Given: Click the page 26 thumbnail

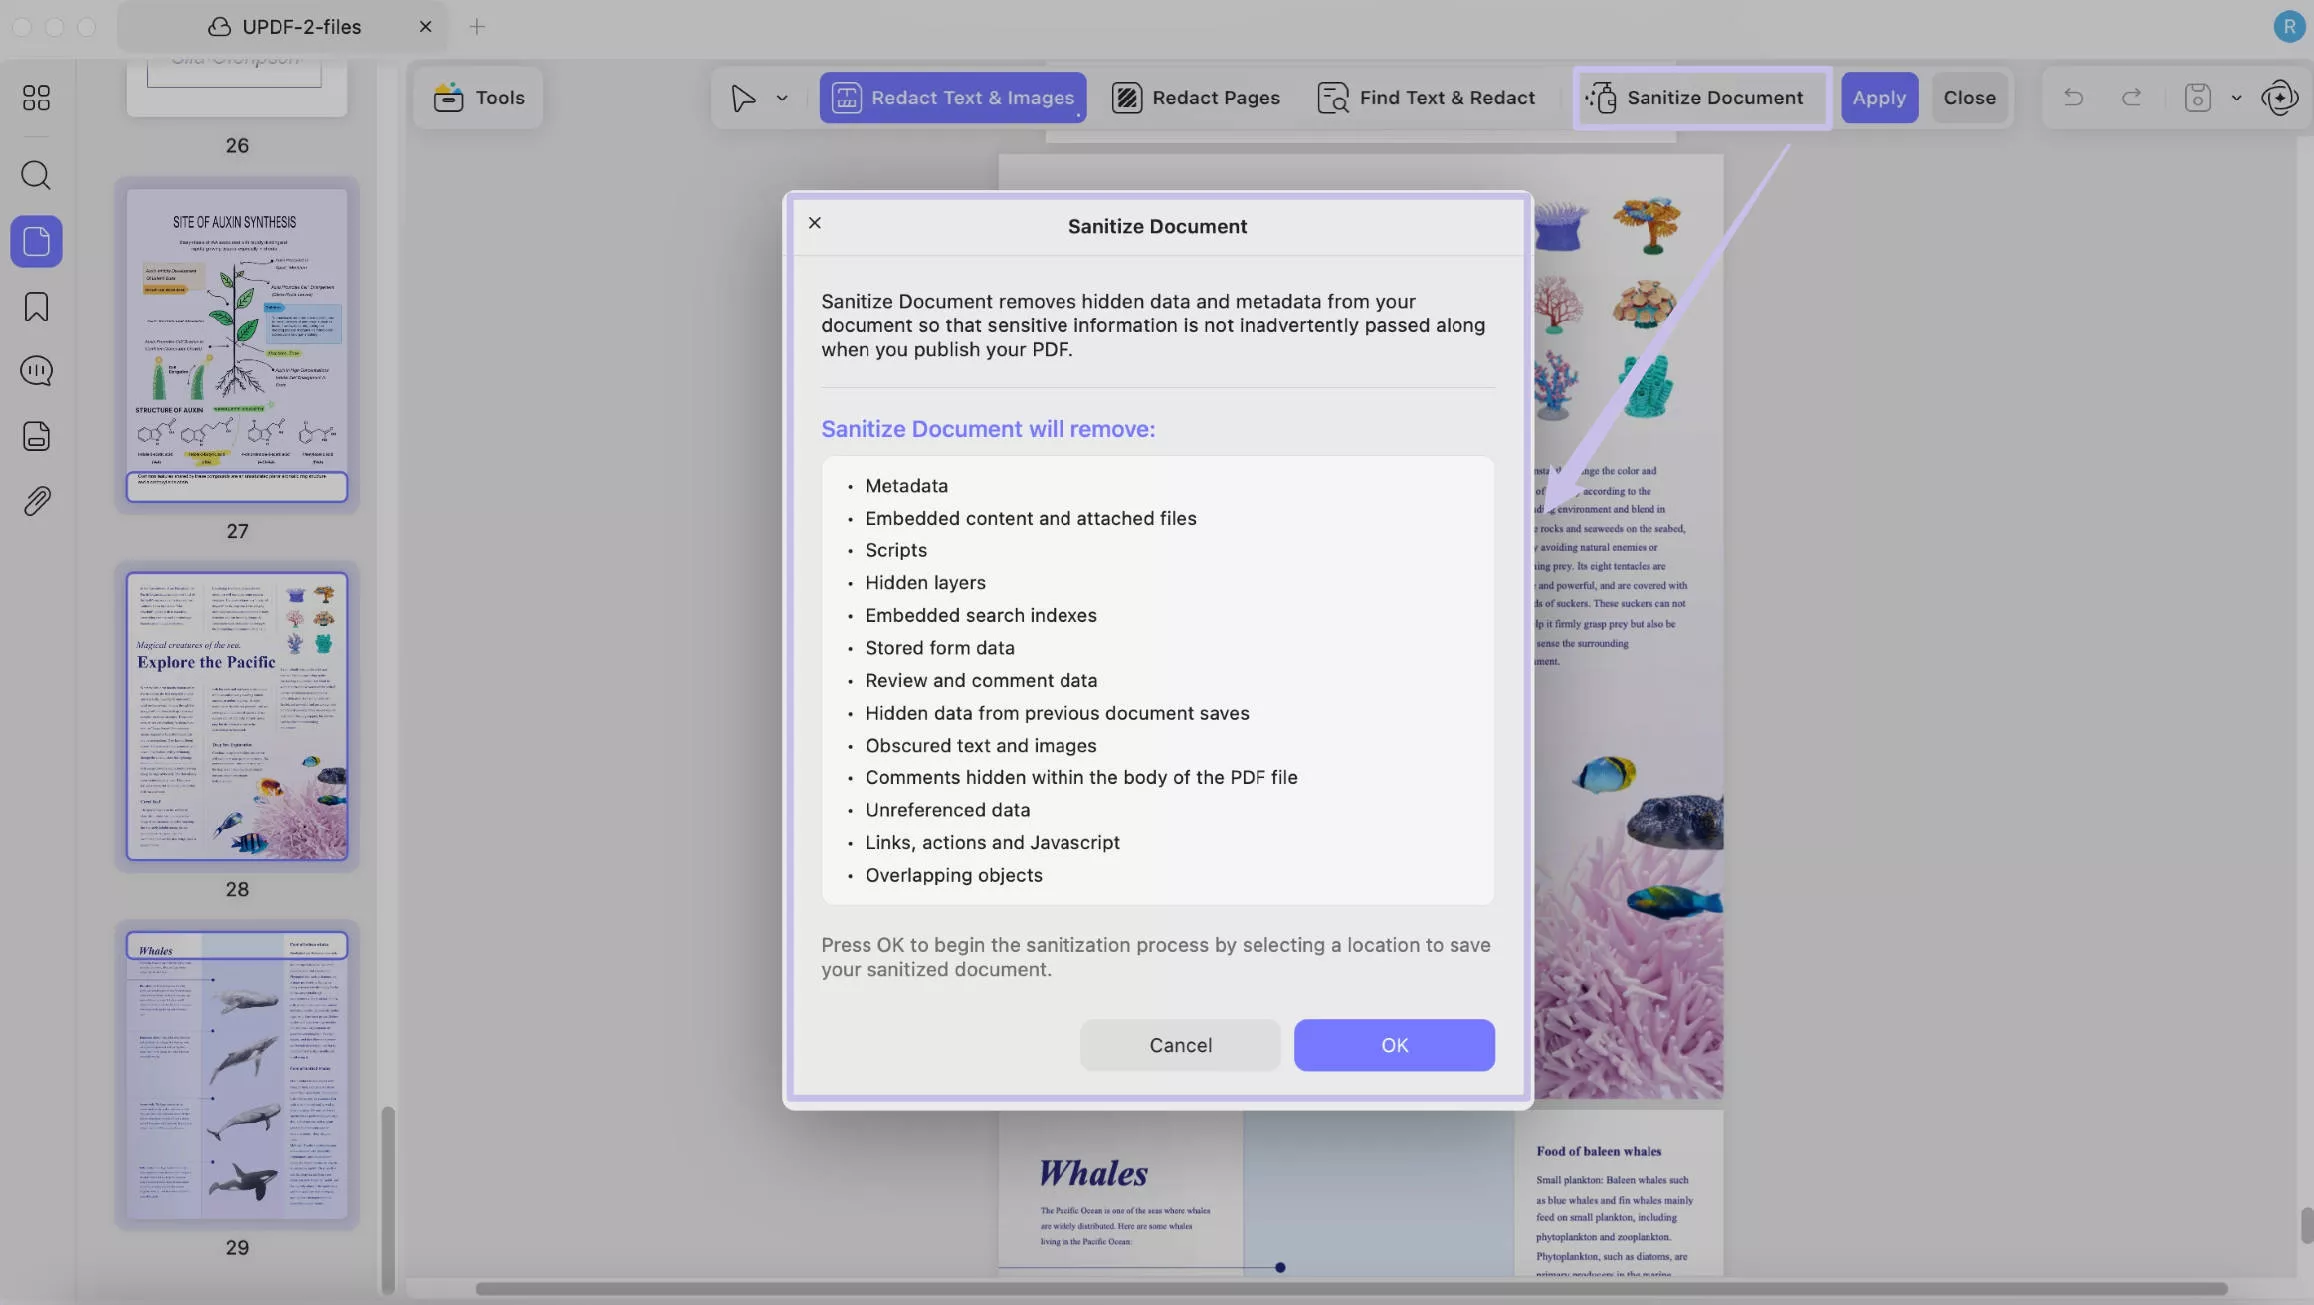Looking at the screenshot, I should pyautogui.click(x=236, y=87).
